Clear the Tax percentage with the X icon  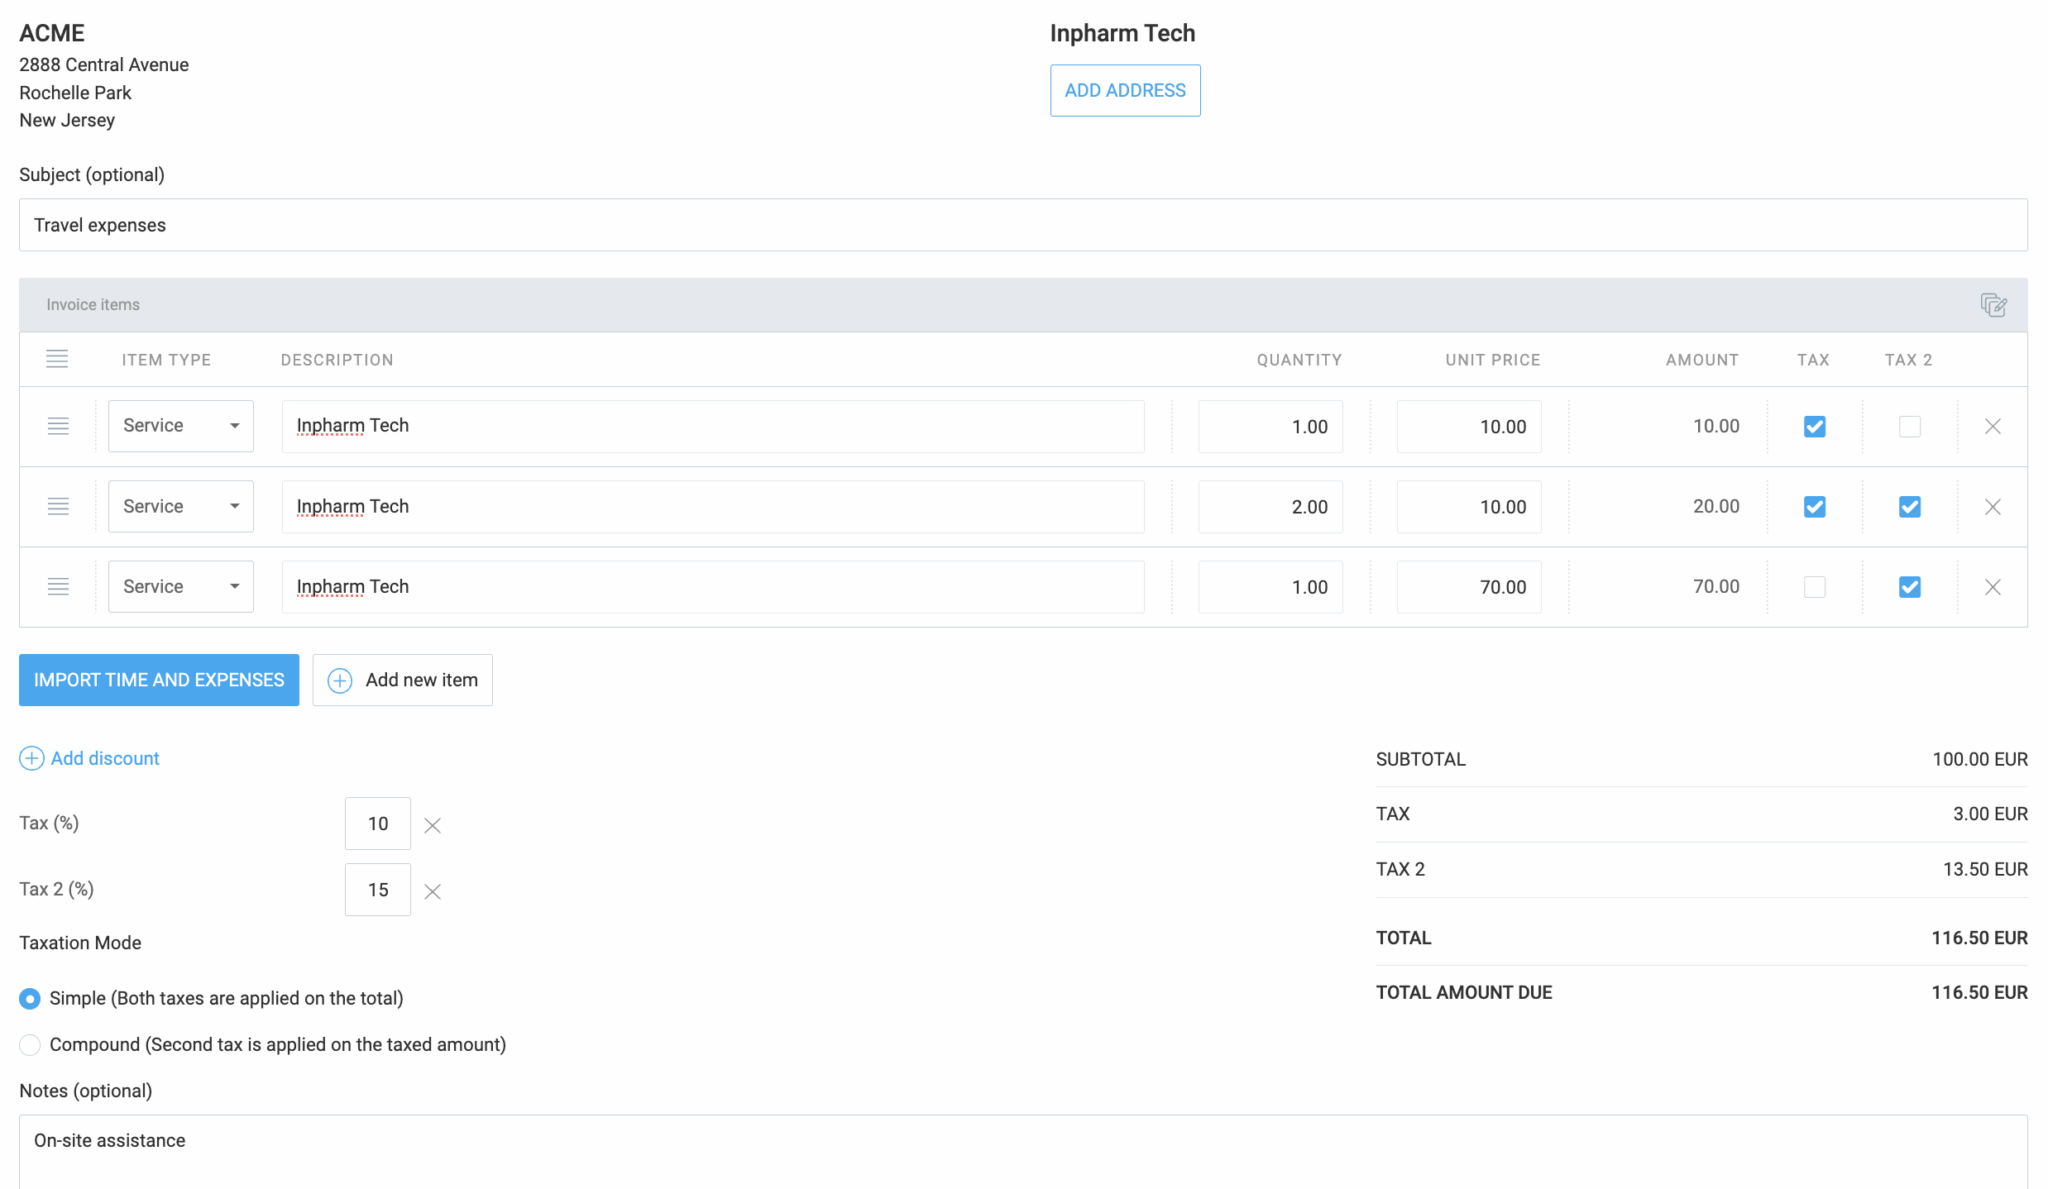point(432,824)
